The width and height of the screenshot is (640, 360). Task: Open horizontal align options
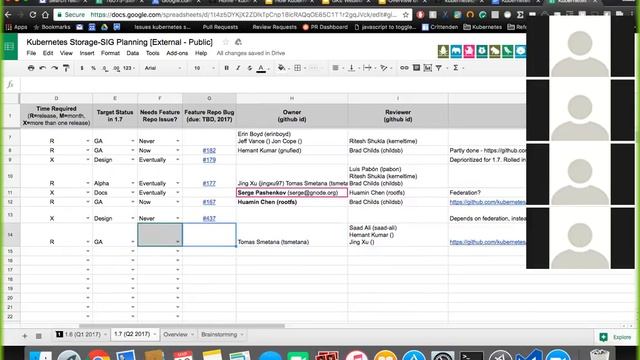click(x=335, y=68)
